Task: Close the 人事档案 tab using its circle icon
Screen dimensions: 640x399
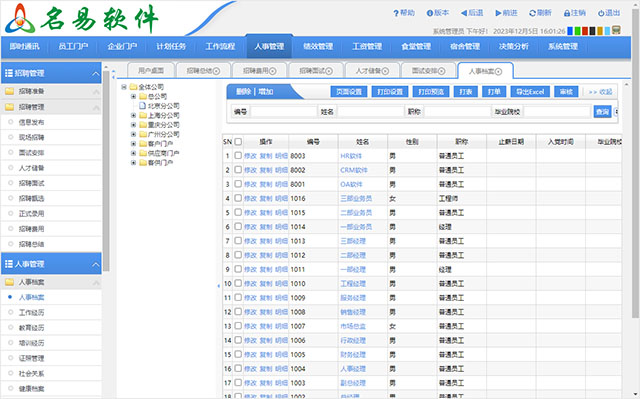Action: click(x=498, y=71)
